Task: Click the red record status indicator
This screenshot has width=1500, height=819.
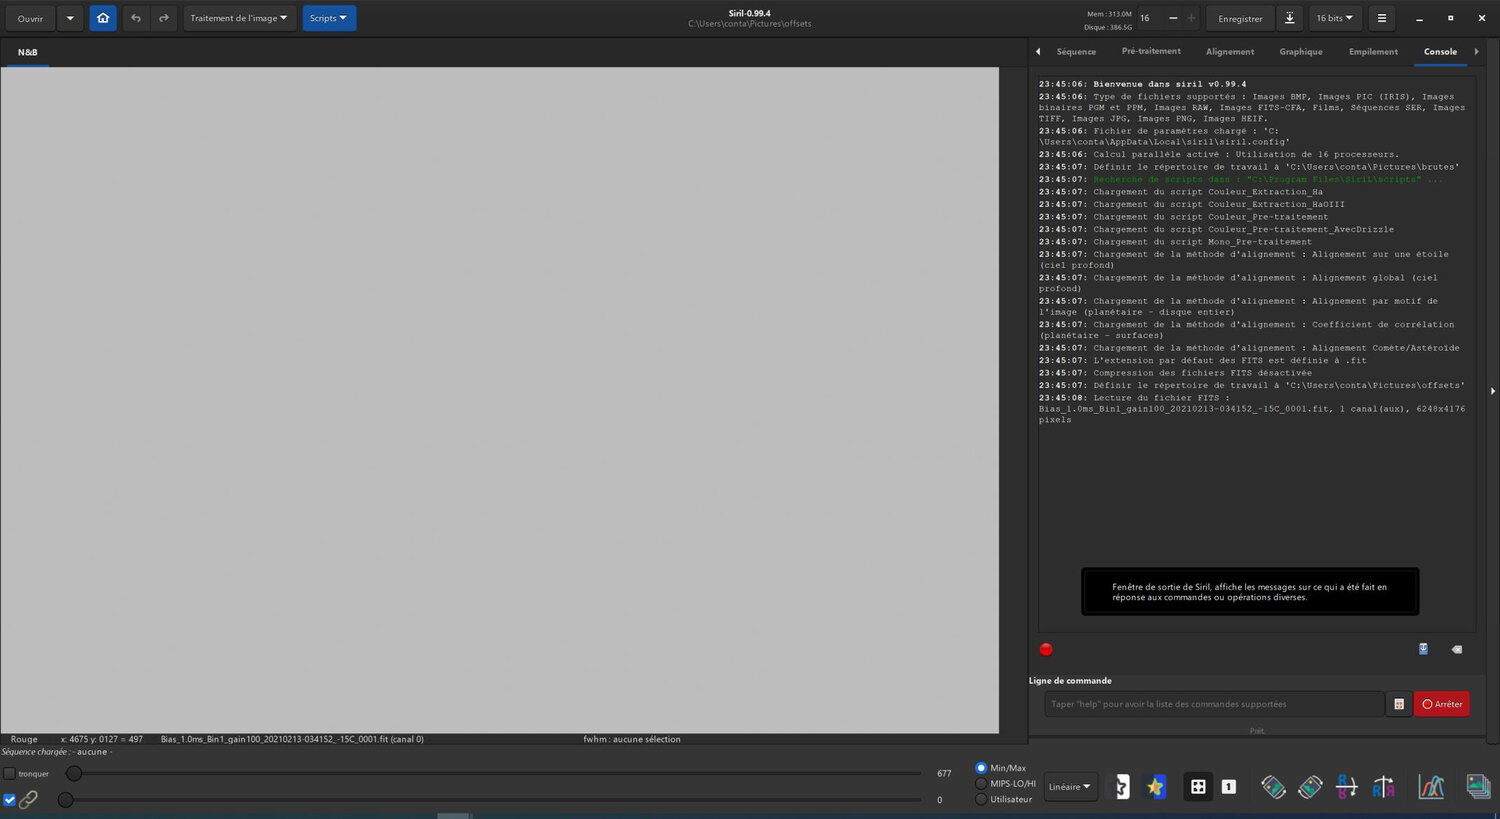Action: click(1046, 649)
